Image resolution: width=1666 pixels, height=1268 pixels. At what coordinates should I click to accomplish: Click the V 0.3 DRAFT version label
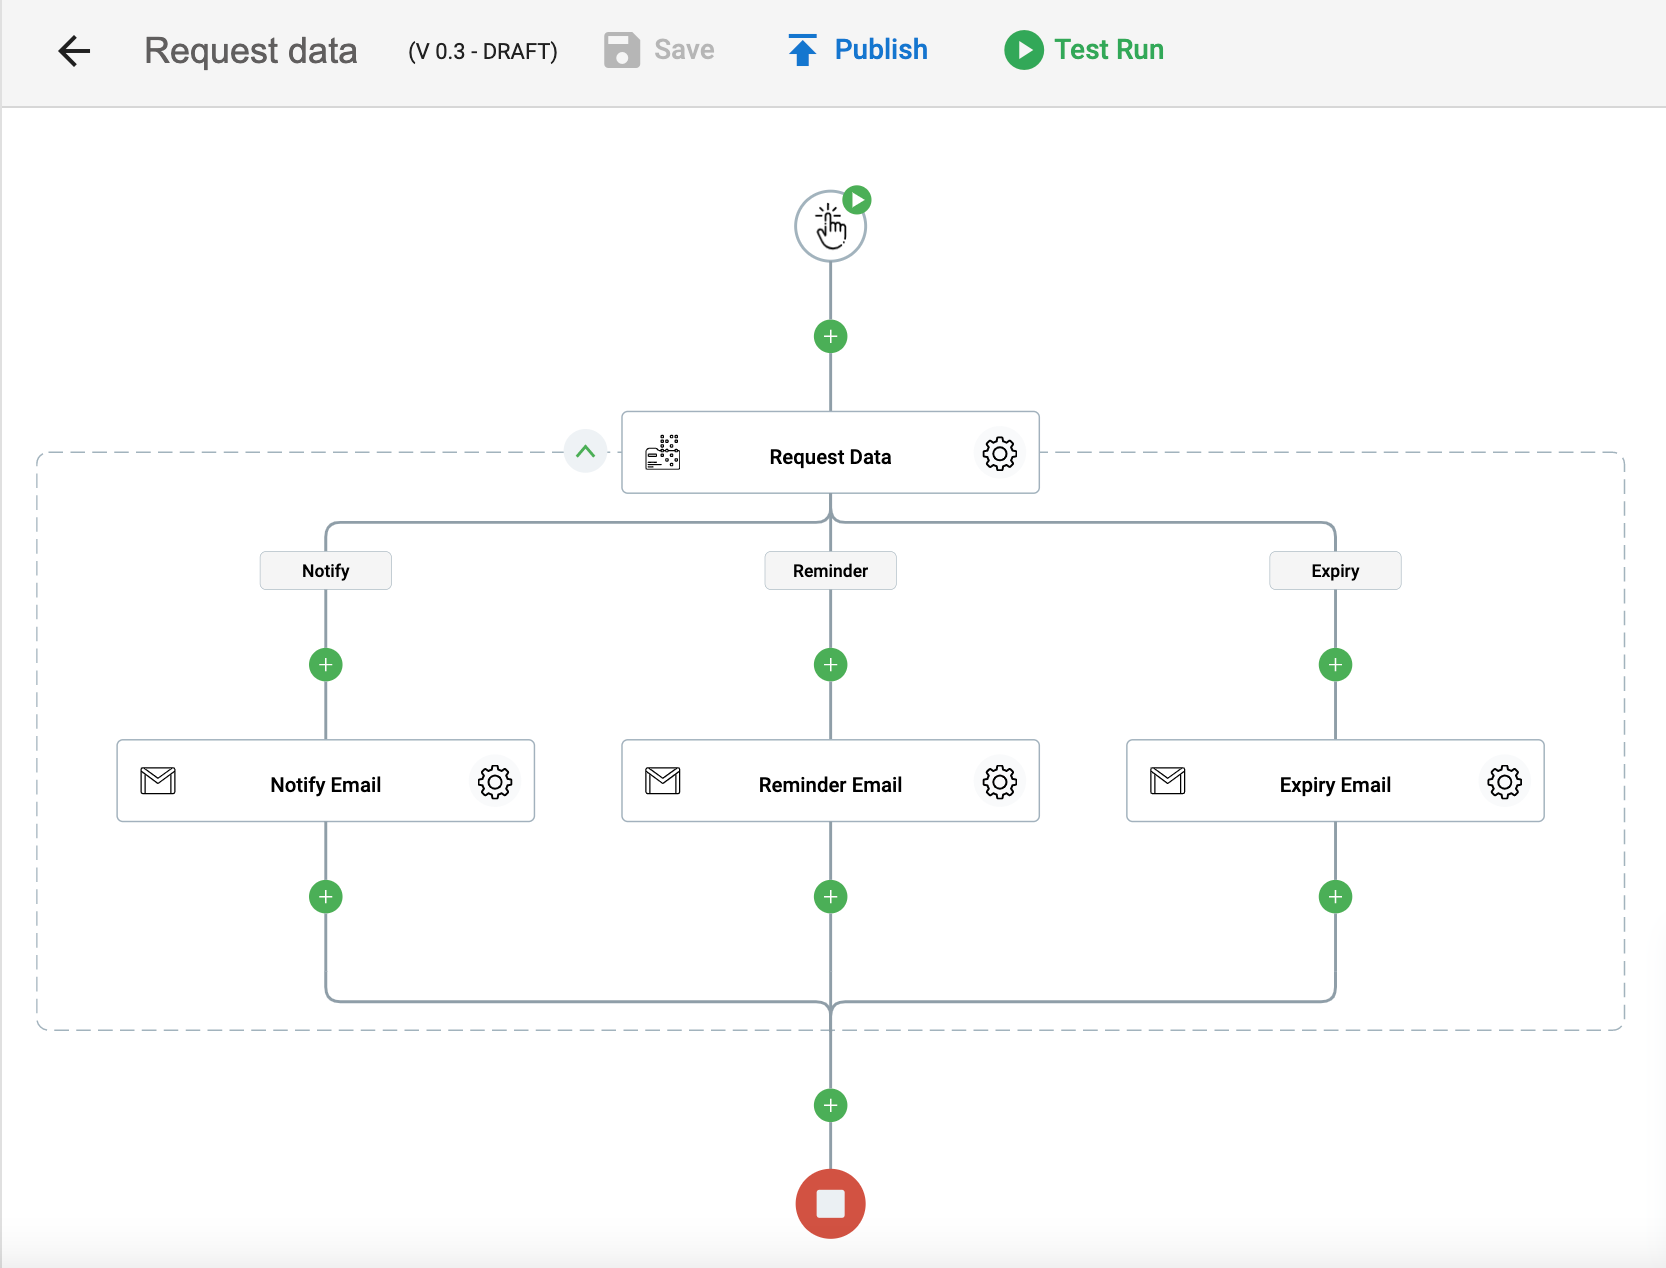483,51
